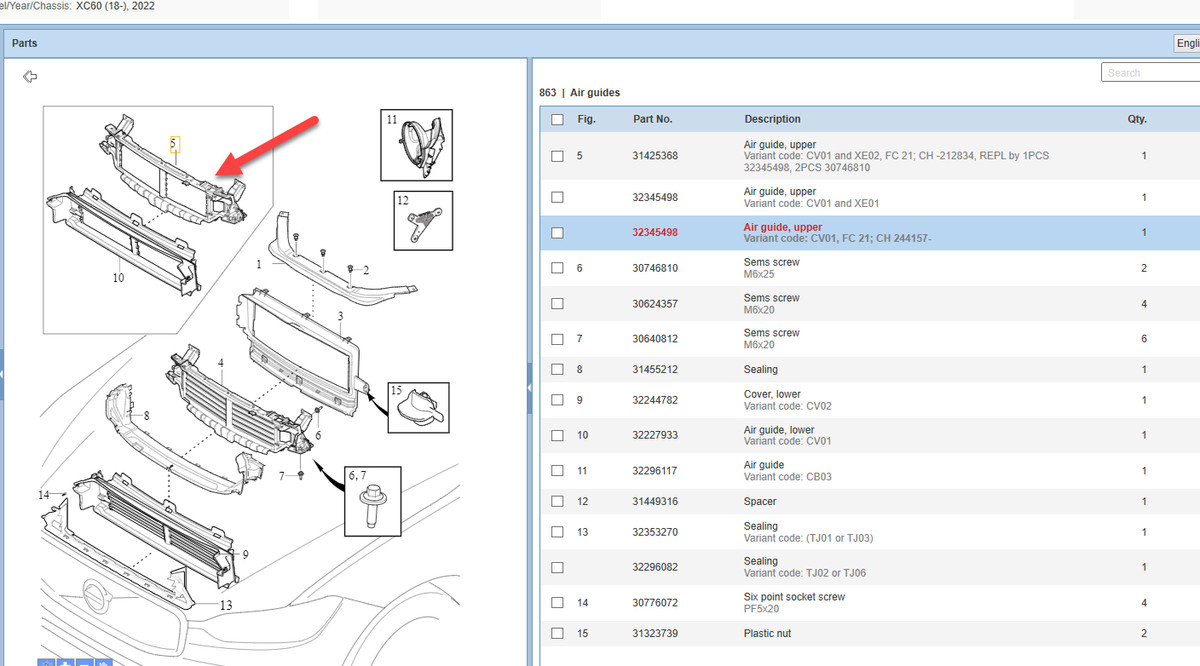
Task: Open the highlighted red part number 32345498
Action: point(654,233)
